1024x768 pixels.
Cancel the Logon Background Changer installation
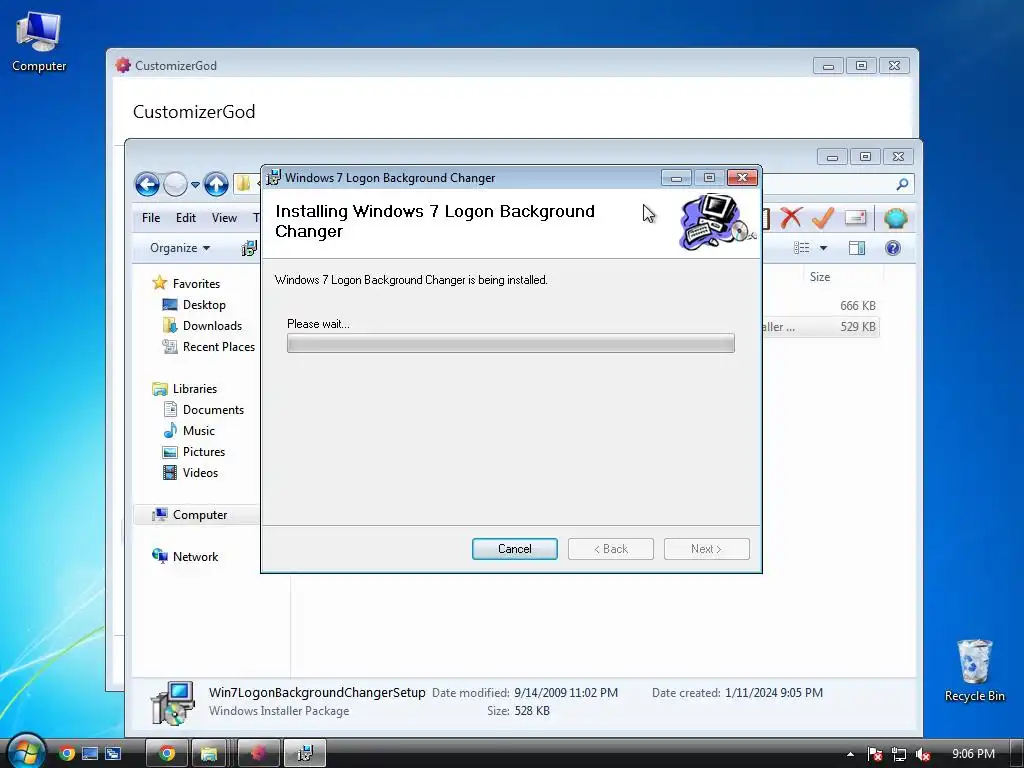pyautogui.click(x=515, y=549)
